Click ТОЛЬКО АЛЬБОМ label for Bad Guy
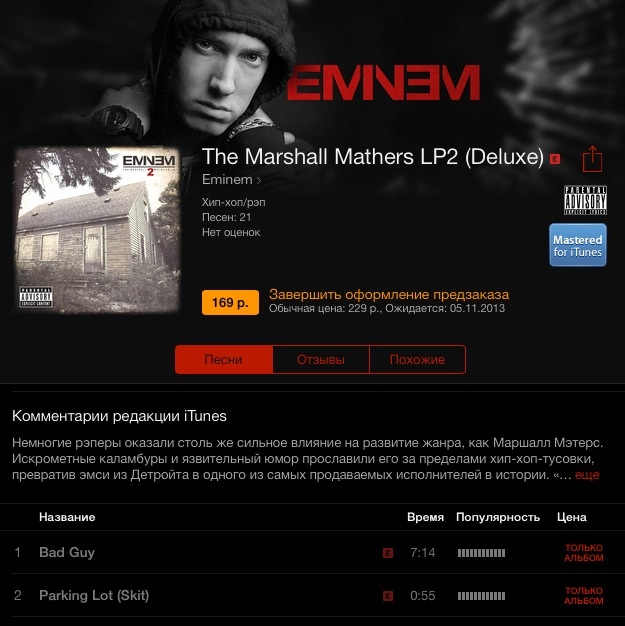625x626 pixels. pyautogui.click(x=583, y=553)
